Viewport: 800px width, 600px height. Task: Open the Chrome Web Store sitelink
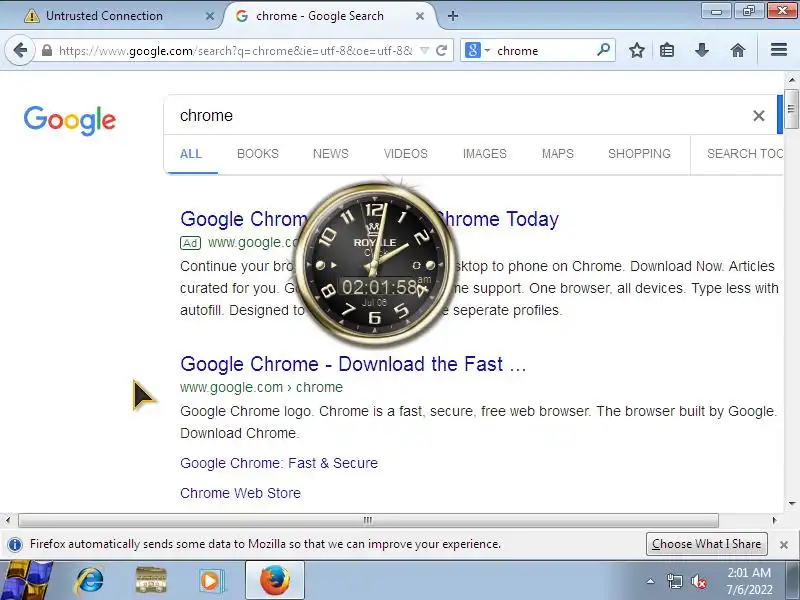[x=240, y=493]
